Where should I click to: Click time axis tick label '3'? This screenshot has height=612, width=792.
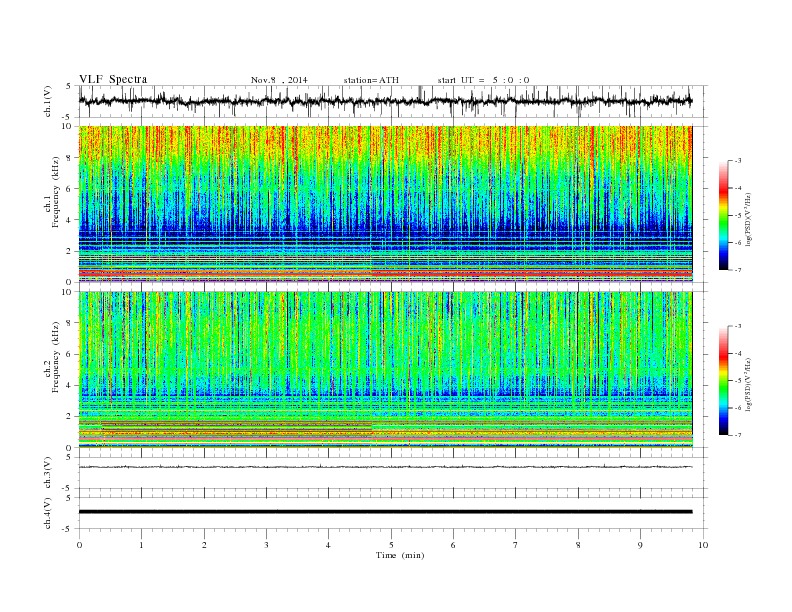click(x=266, y=545)
